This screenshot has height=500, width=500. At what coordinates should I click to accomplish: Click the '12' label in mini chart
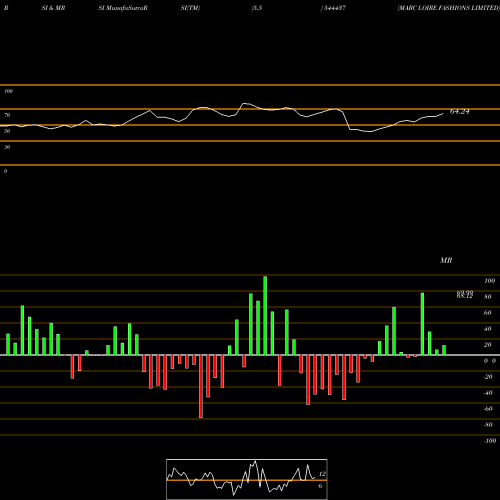tap(322, 474)
